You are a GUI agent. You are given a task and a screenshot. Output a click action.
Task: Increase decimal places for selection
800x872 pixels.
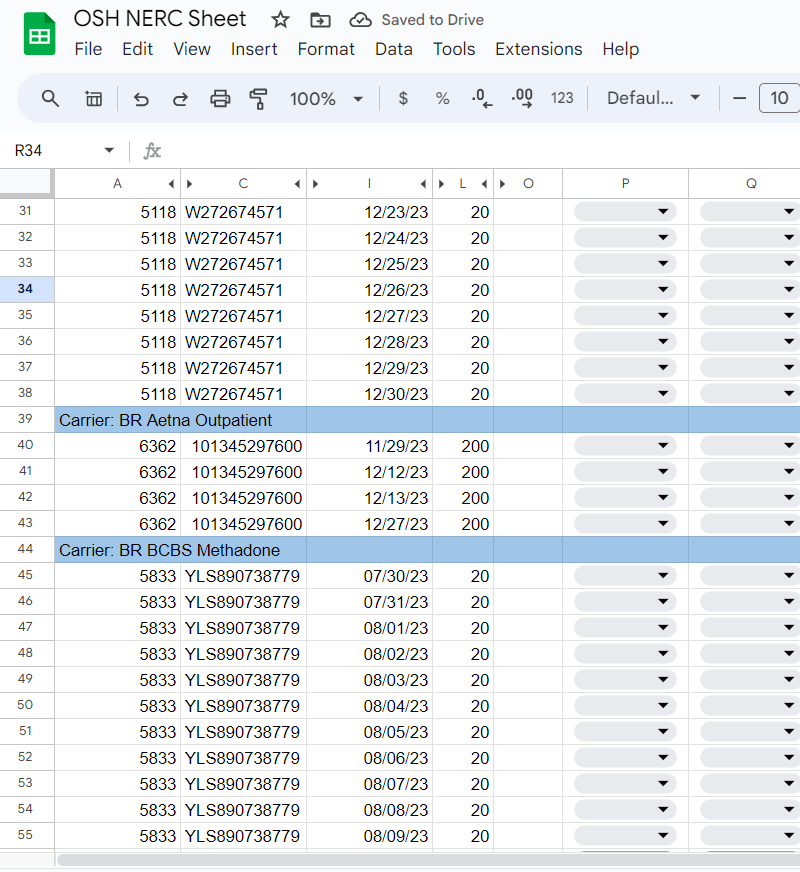[x=521, y=98]
